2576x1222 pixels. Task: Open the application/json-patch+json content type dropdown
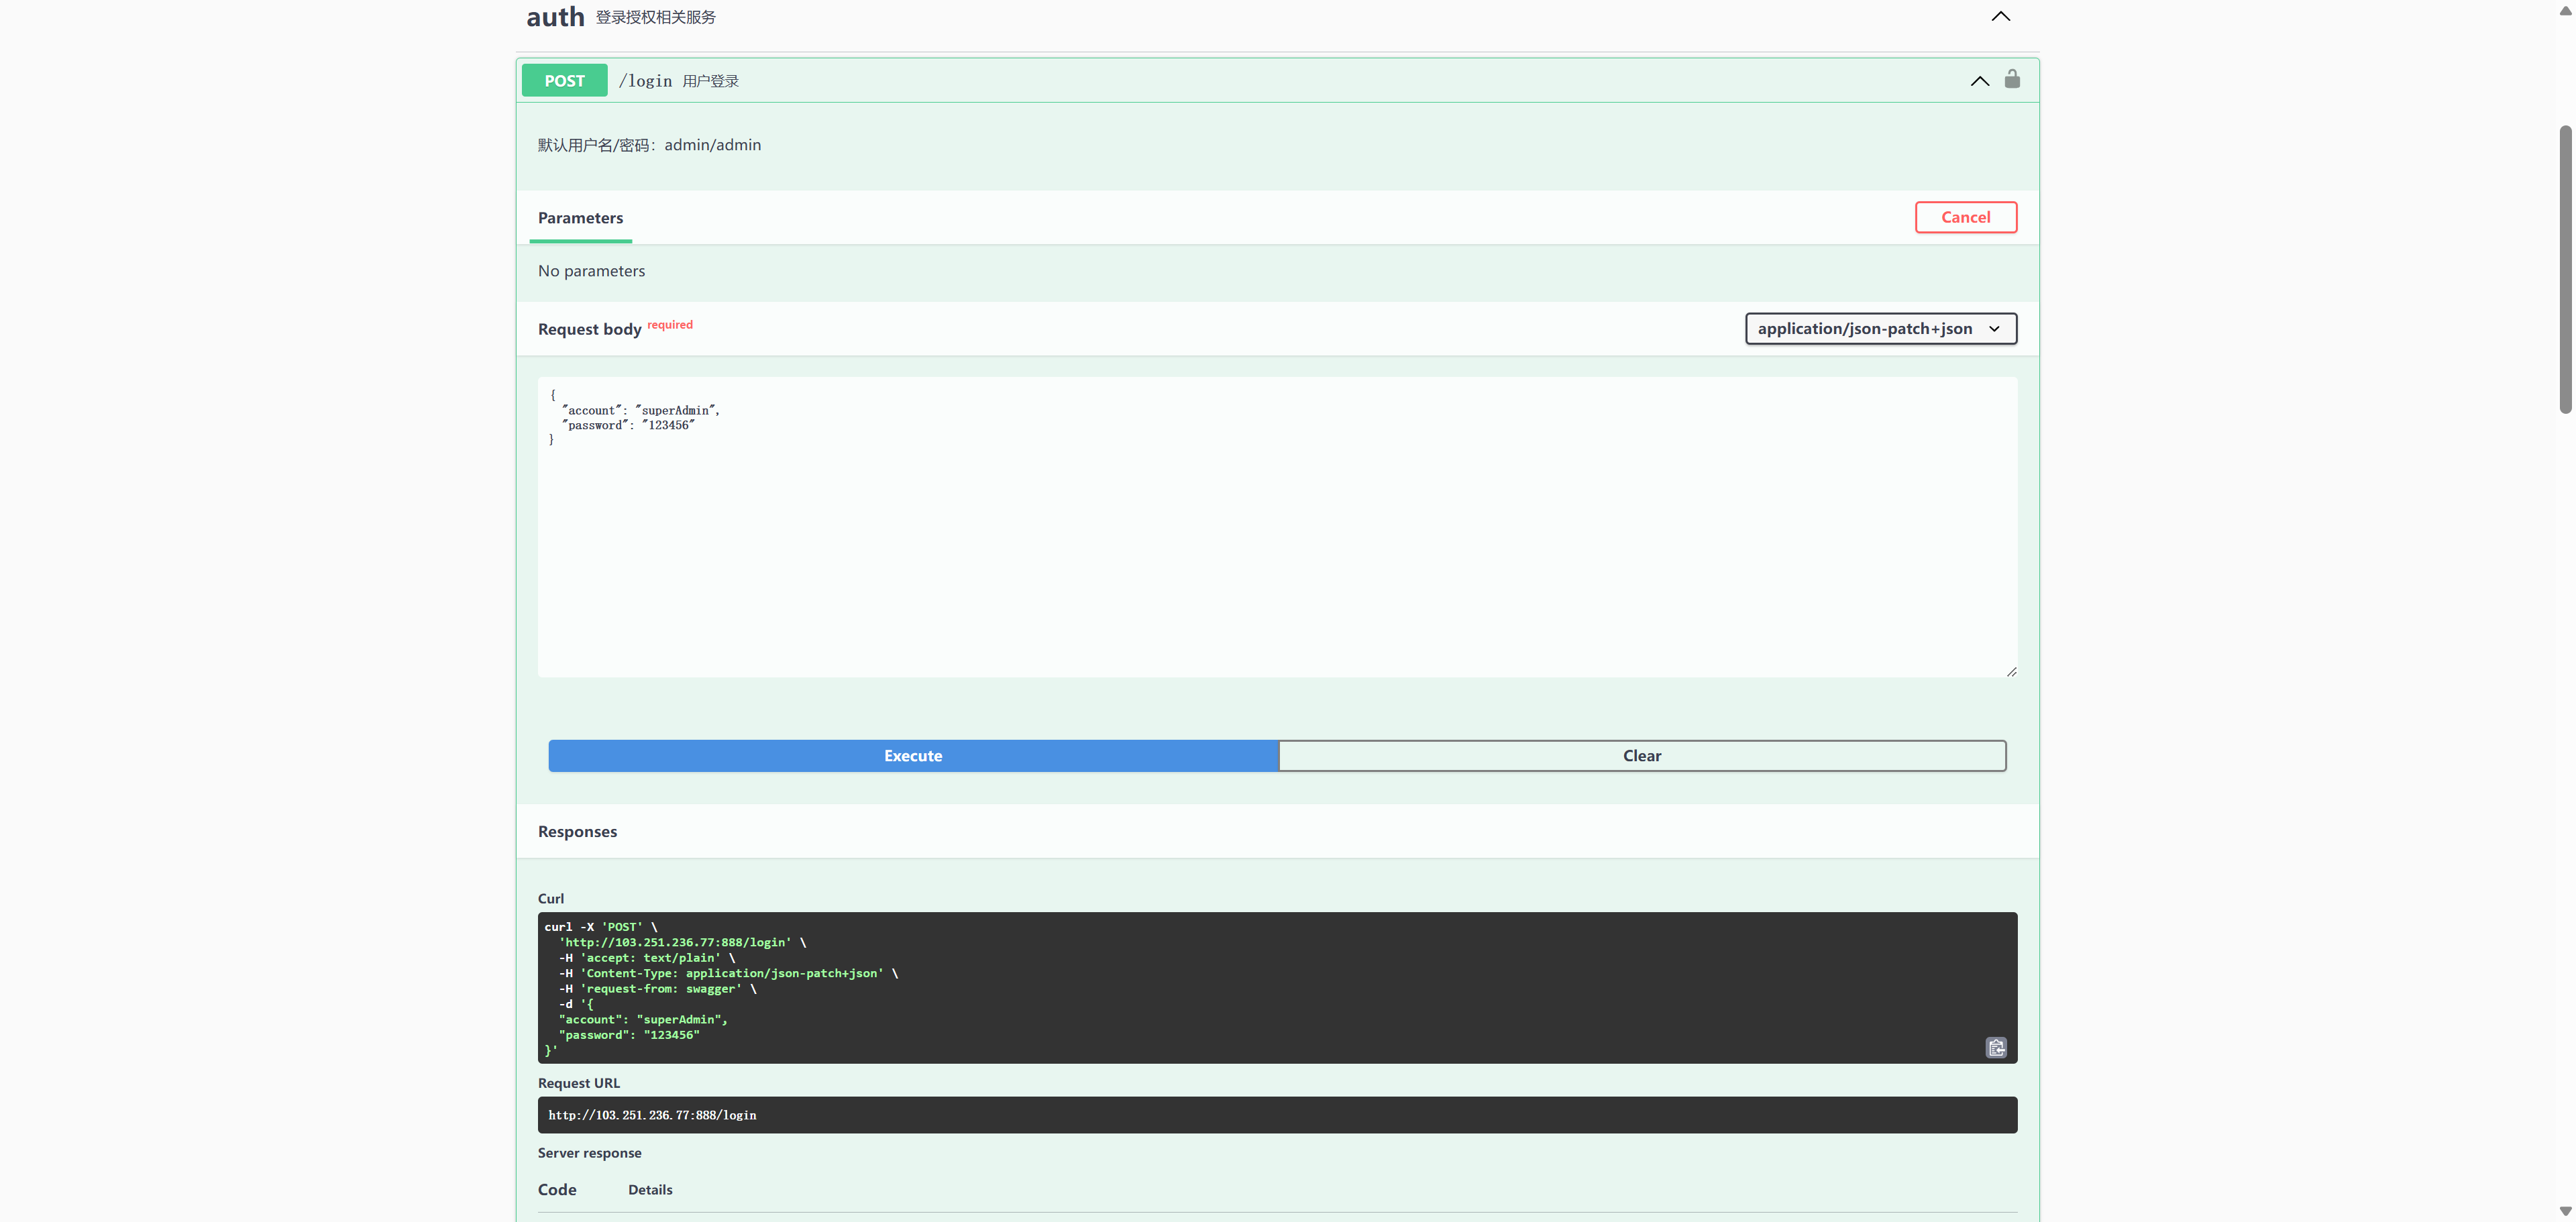tap(1880, 329)
